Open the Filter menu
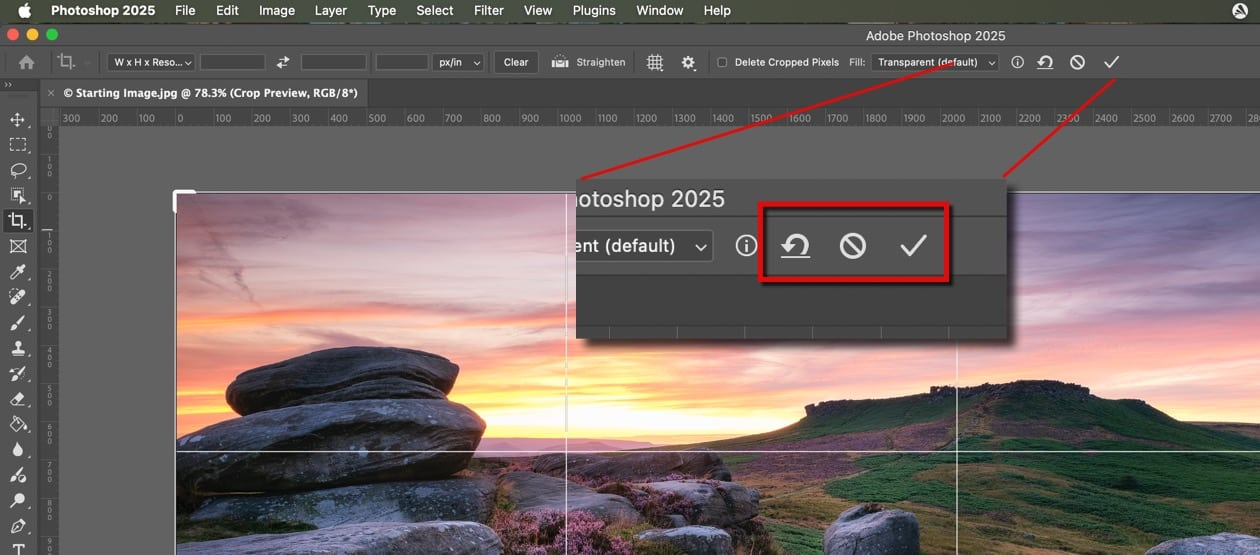 pyautogui.click(x=489, y=11)
